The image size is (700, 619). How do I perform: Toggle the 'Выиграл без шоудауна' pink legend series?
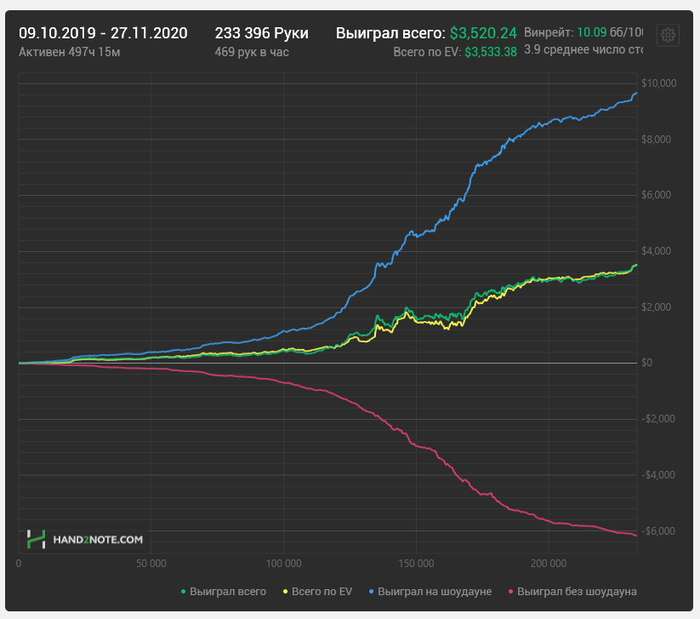click(x=572, y=591)
